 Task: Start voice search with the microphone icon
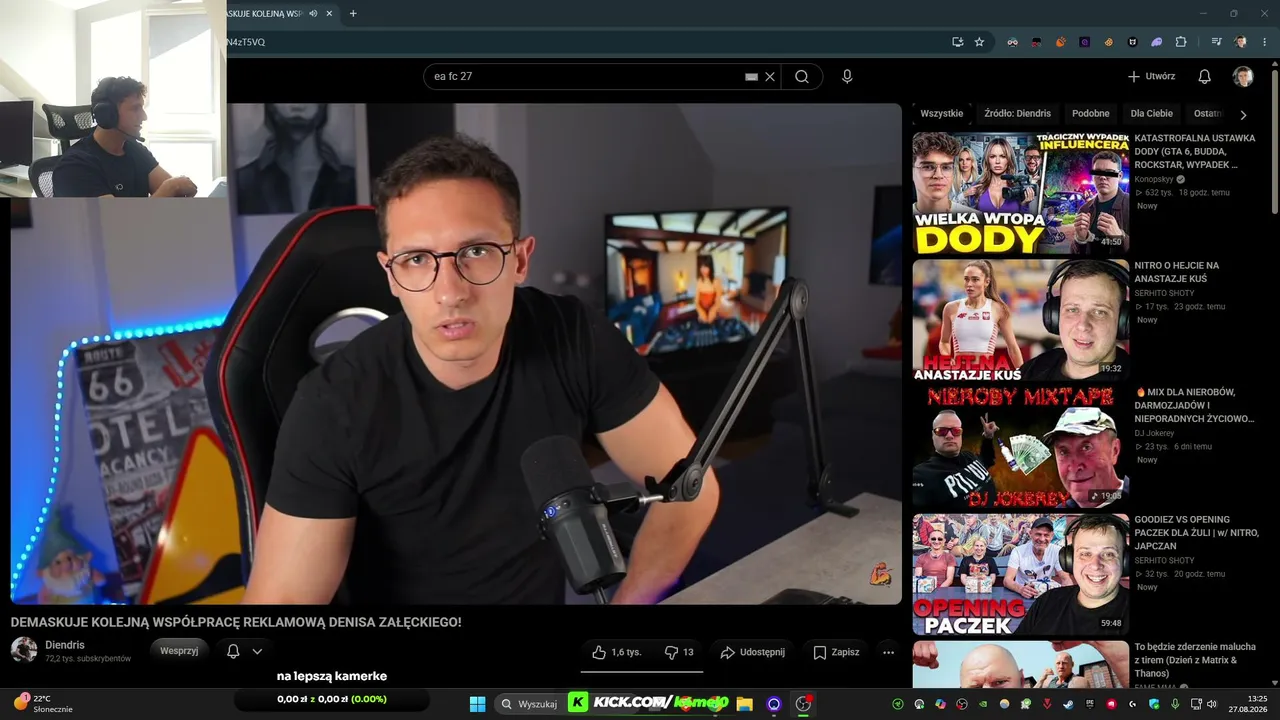[847, 77]
